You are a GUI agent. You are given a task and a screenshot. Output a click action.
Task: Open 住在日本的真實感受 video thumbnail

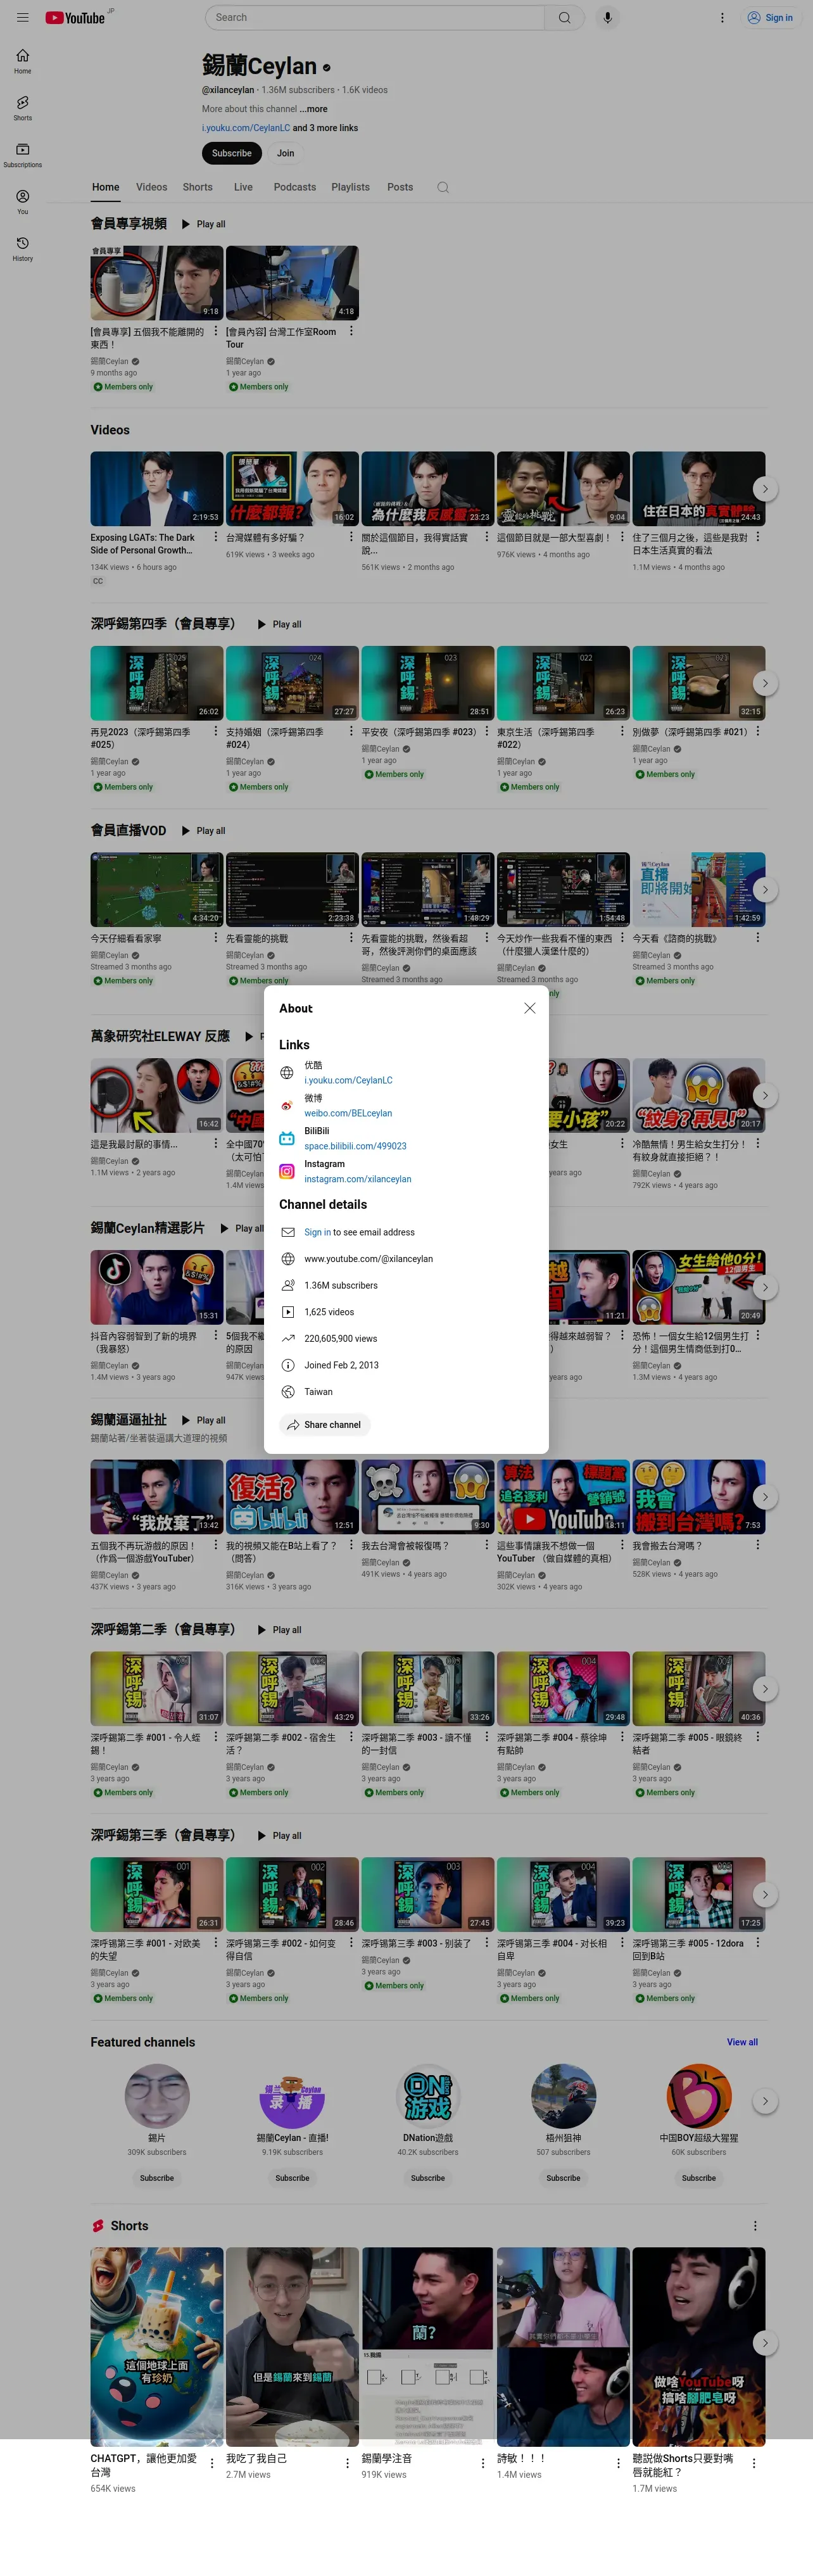(699, 489)
